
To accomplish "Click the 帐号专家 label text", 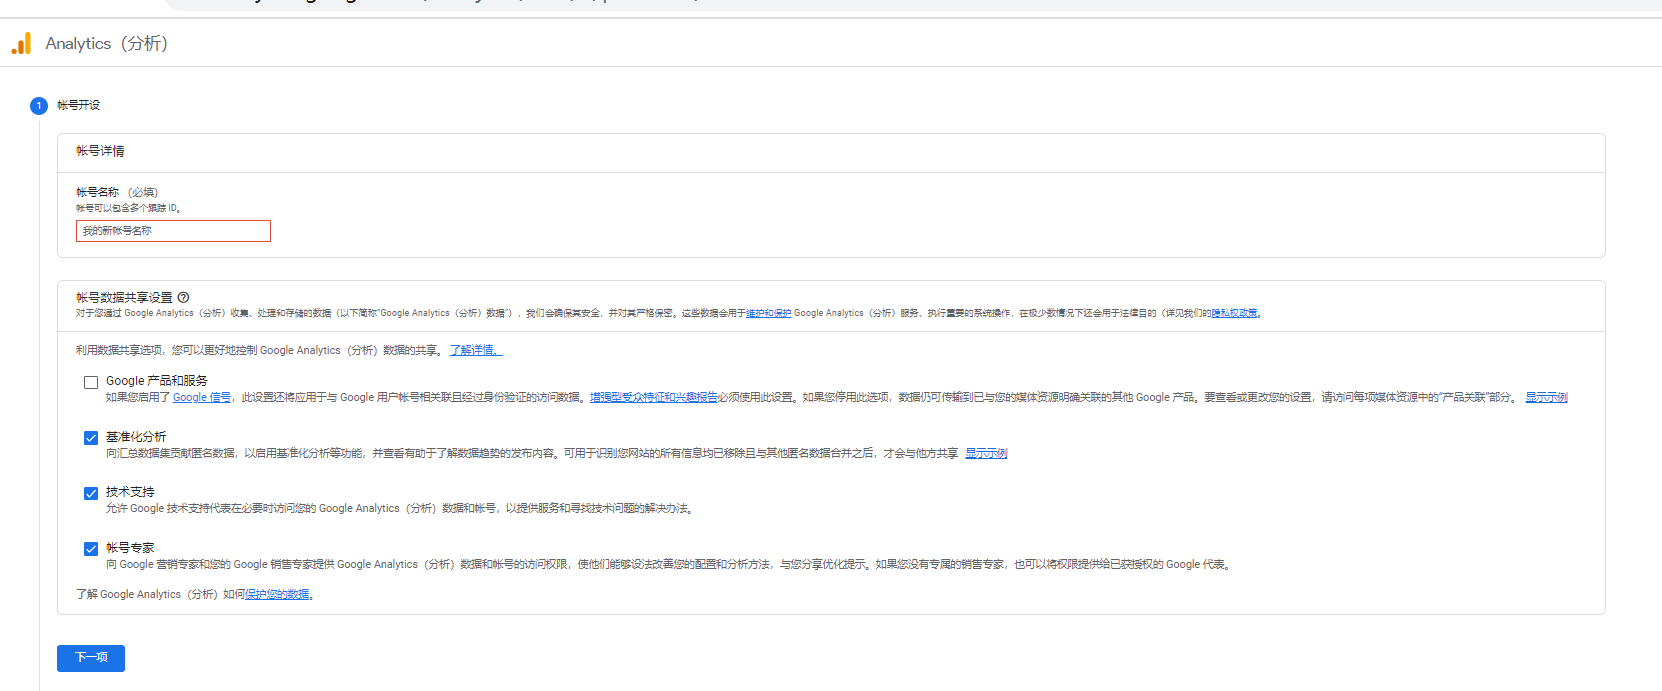I will click(x=130, y=548).
